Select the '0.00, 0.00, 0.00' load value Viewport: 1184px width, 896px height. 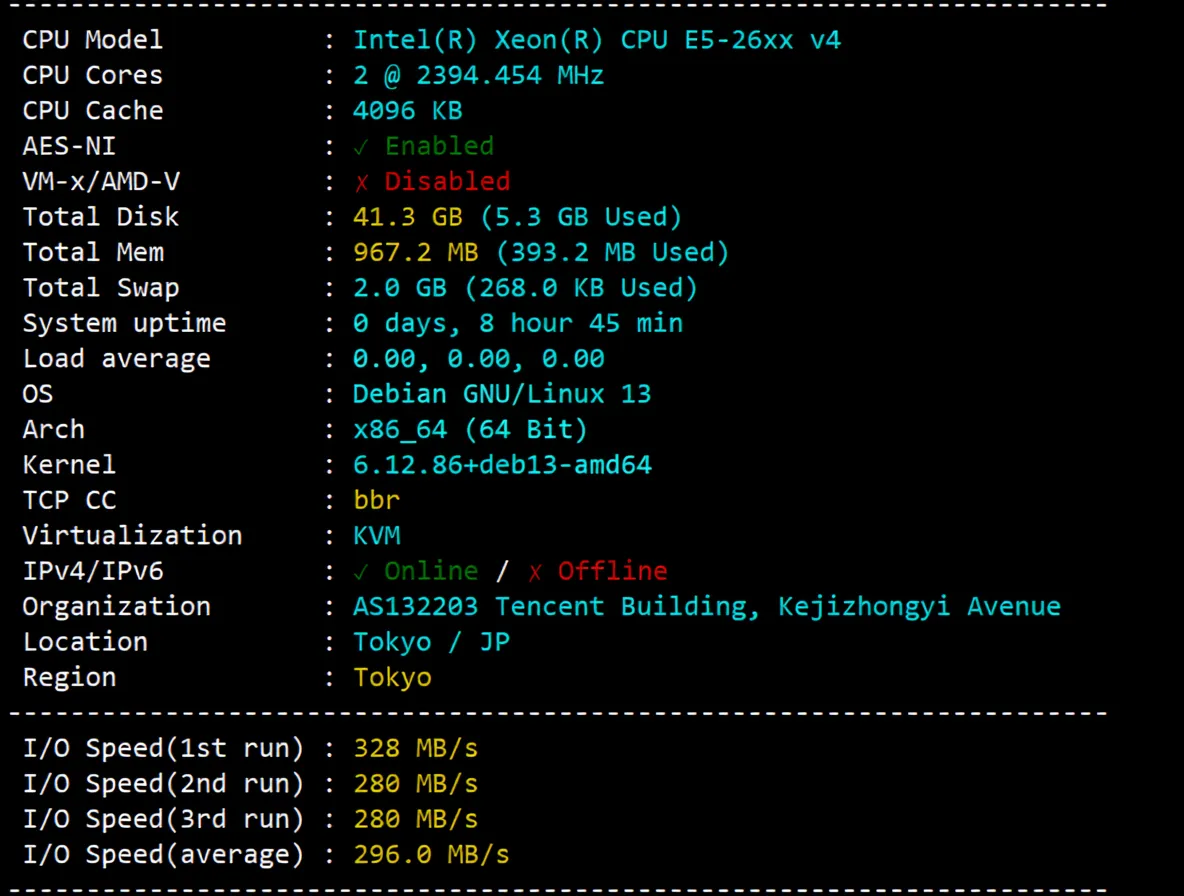pyautogui.click(x=479, y=359)
